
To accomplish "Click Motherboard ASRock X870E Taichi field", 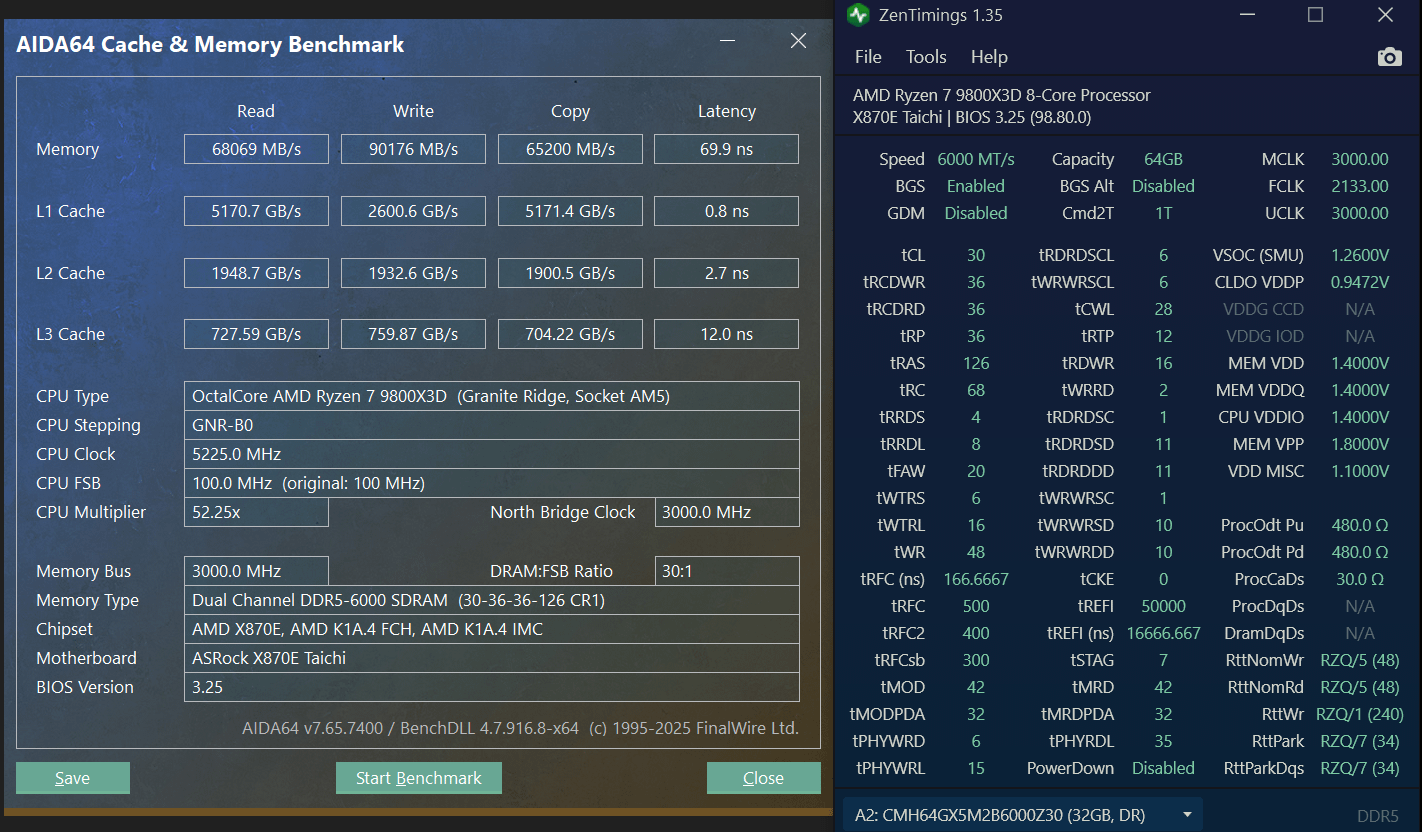I will pyautogui.click(x=492, y=658).
